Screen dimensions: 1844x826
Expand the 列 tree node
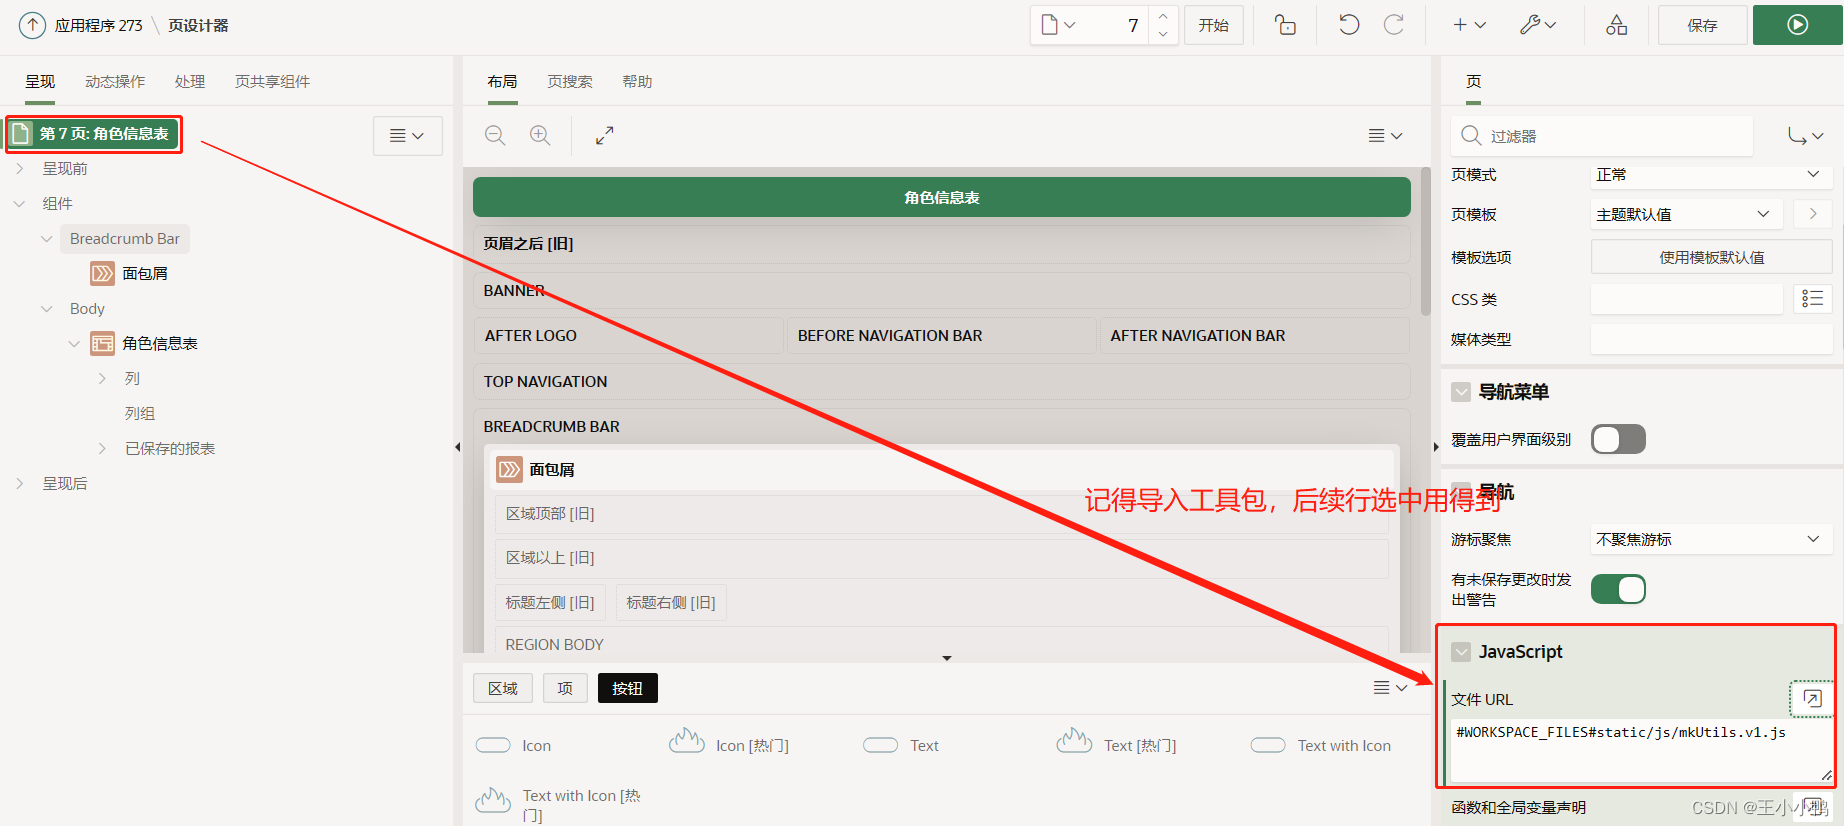102,379
